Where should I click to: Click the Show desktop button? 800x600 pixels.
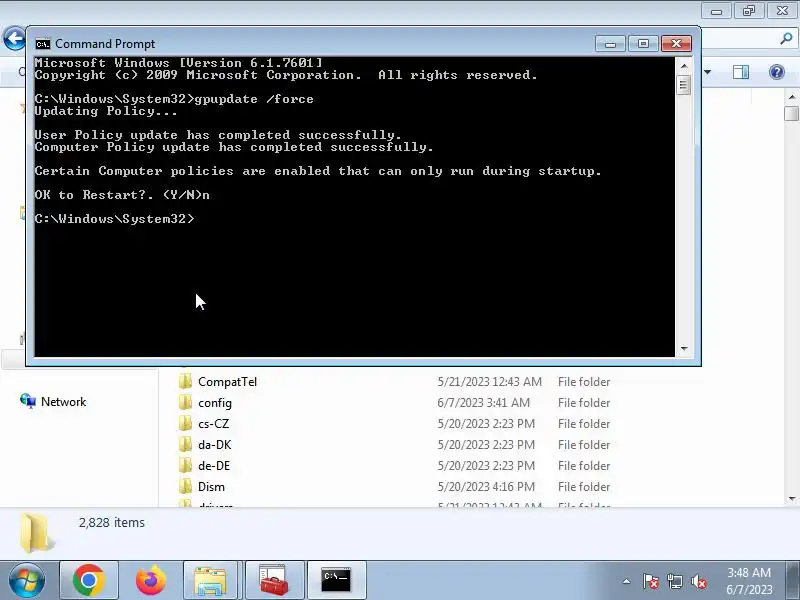pyautogui.click(x=794, y=580)
